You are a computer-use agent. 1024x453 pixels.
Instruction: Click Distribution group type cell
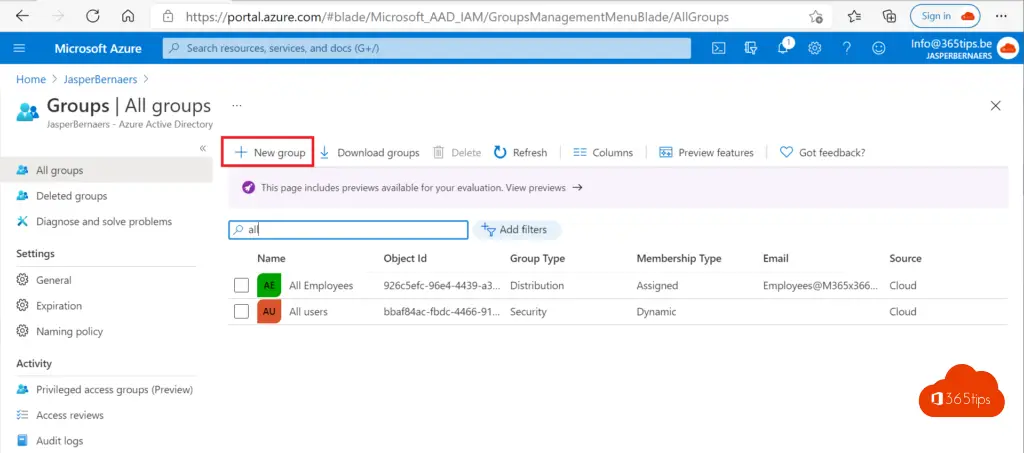pos(537,285)
